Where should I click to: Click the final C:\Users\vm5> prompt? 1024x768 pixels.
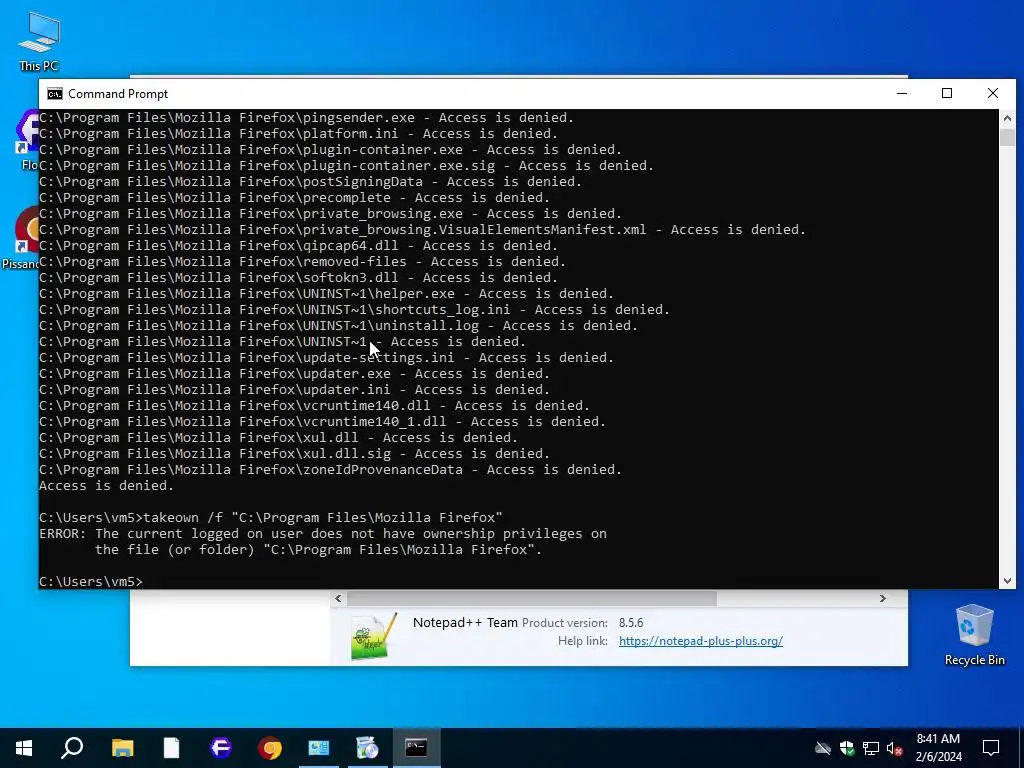[91, 582]
